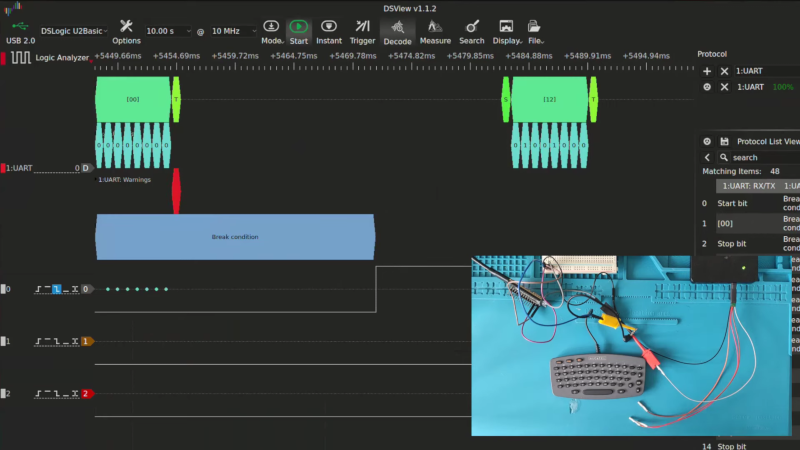Expand the 10.00 s duration dropdown
Screen dimensions: 800x450
coord(167,31)
